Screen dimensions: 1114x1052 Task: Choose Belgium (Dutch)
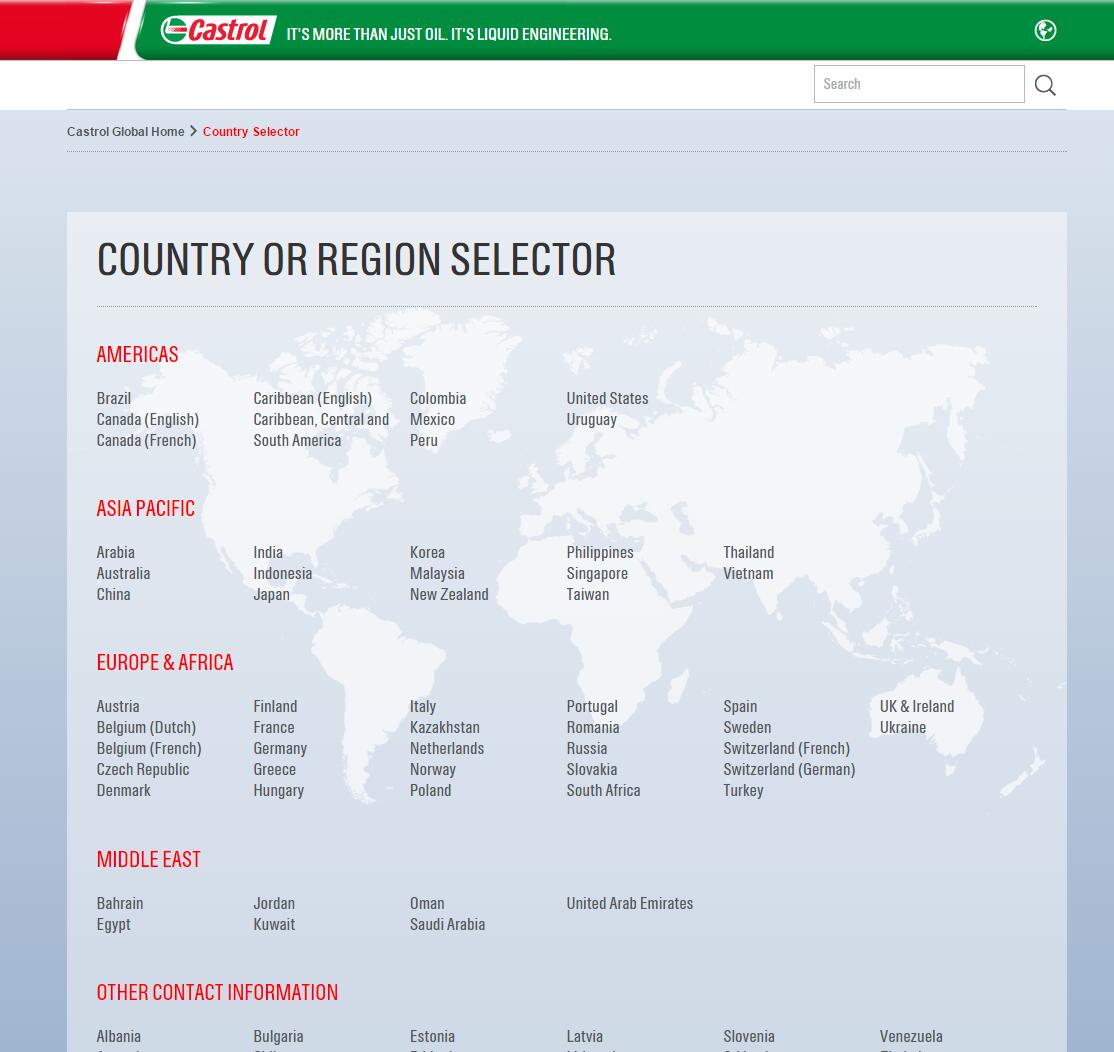pyautogui.click(x=146, y=727)
